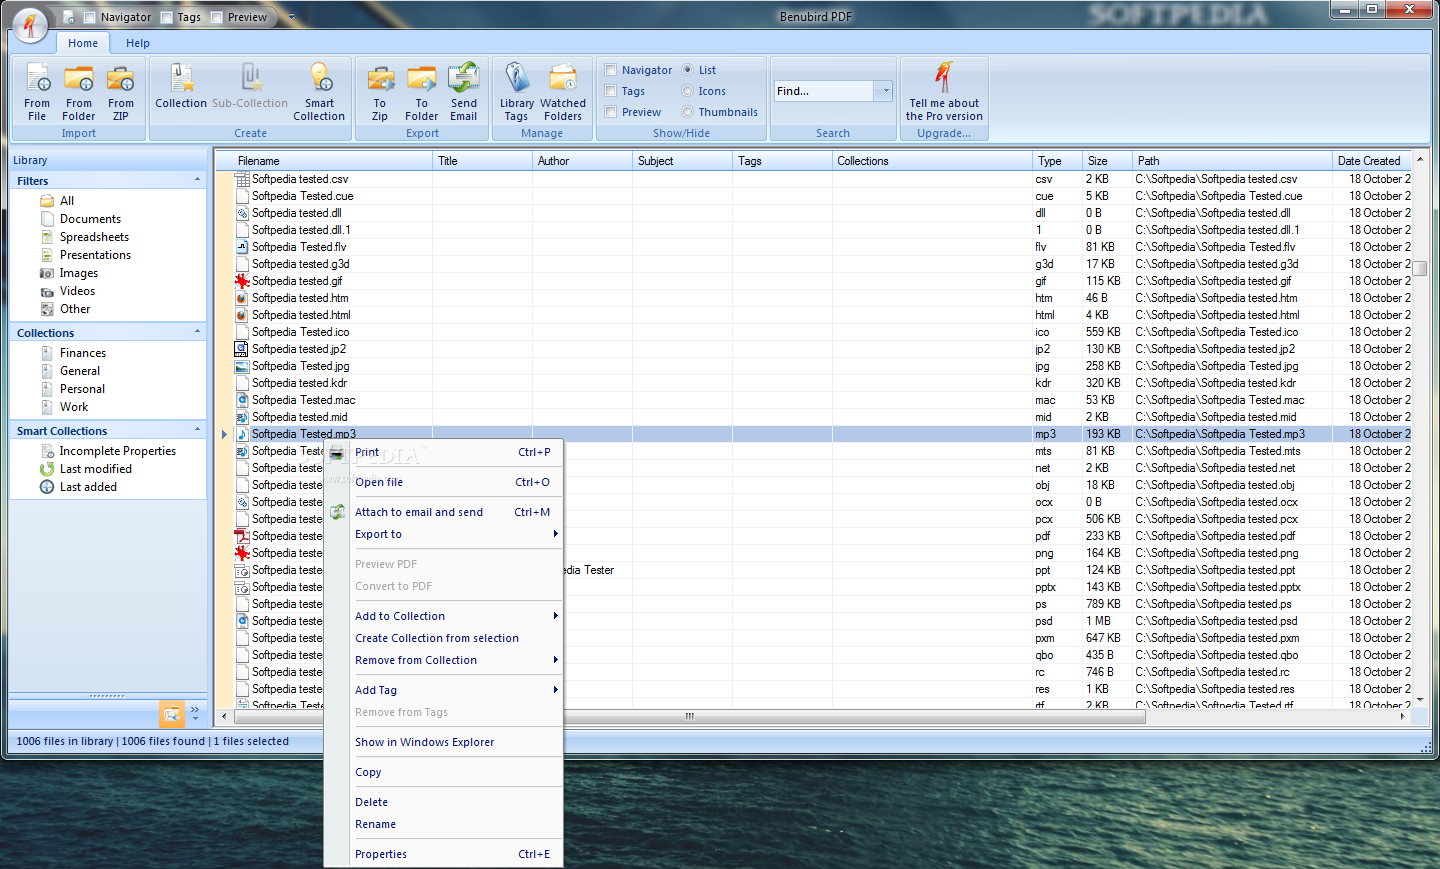Open the Benubird application menu orb
The height and width of the screenshot is (869, 1440).
coord(31,24)
